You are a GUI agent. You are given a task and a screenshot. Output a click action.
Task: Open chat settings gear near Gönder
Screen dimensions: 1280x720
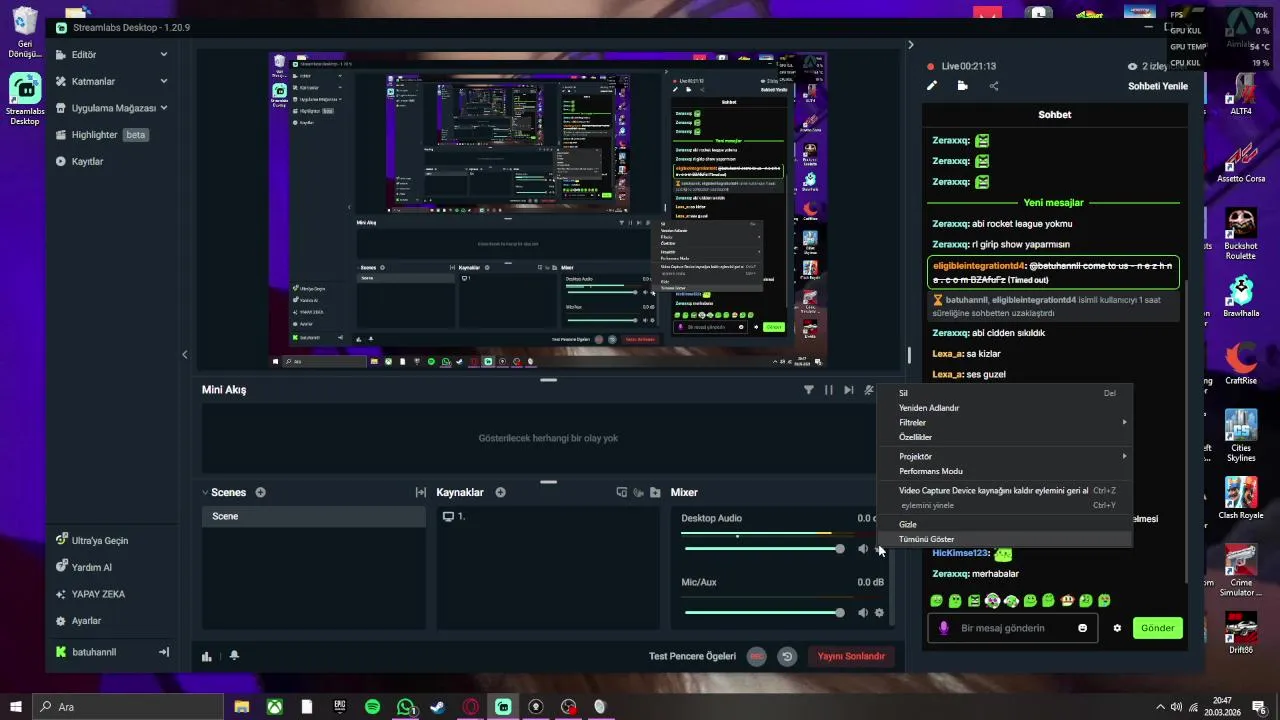(1117, 628)
